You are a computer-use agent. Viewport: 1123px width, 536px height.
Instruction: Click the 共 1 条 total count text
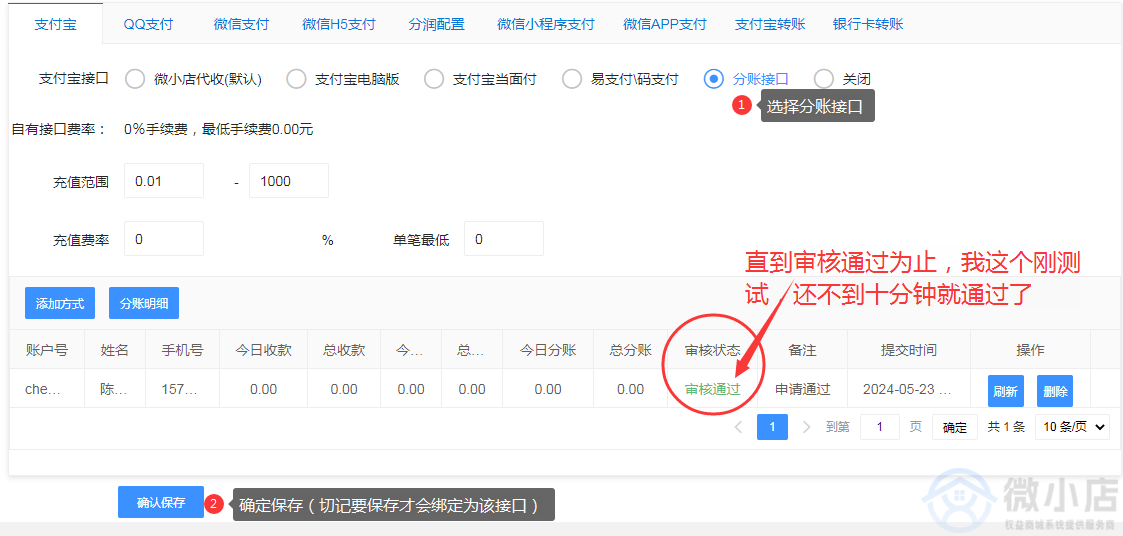coord(1006,427)
